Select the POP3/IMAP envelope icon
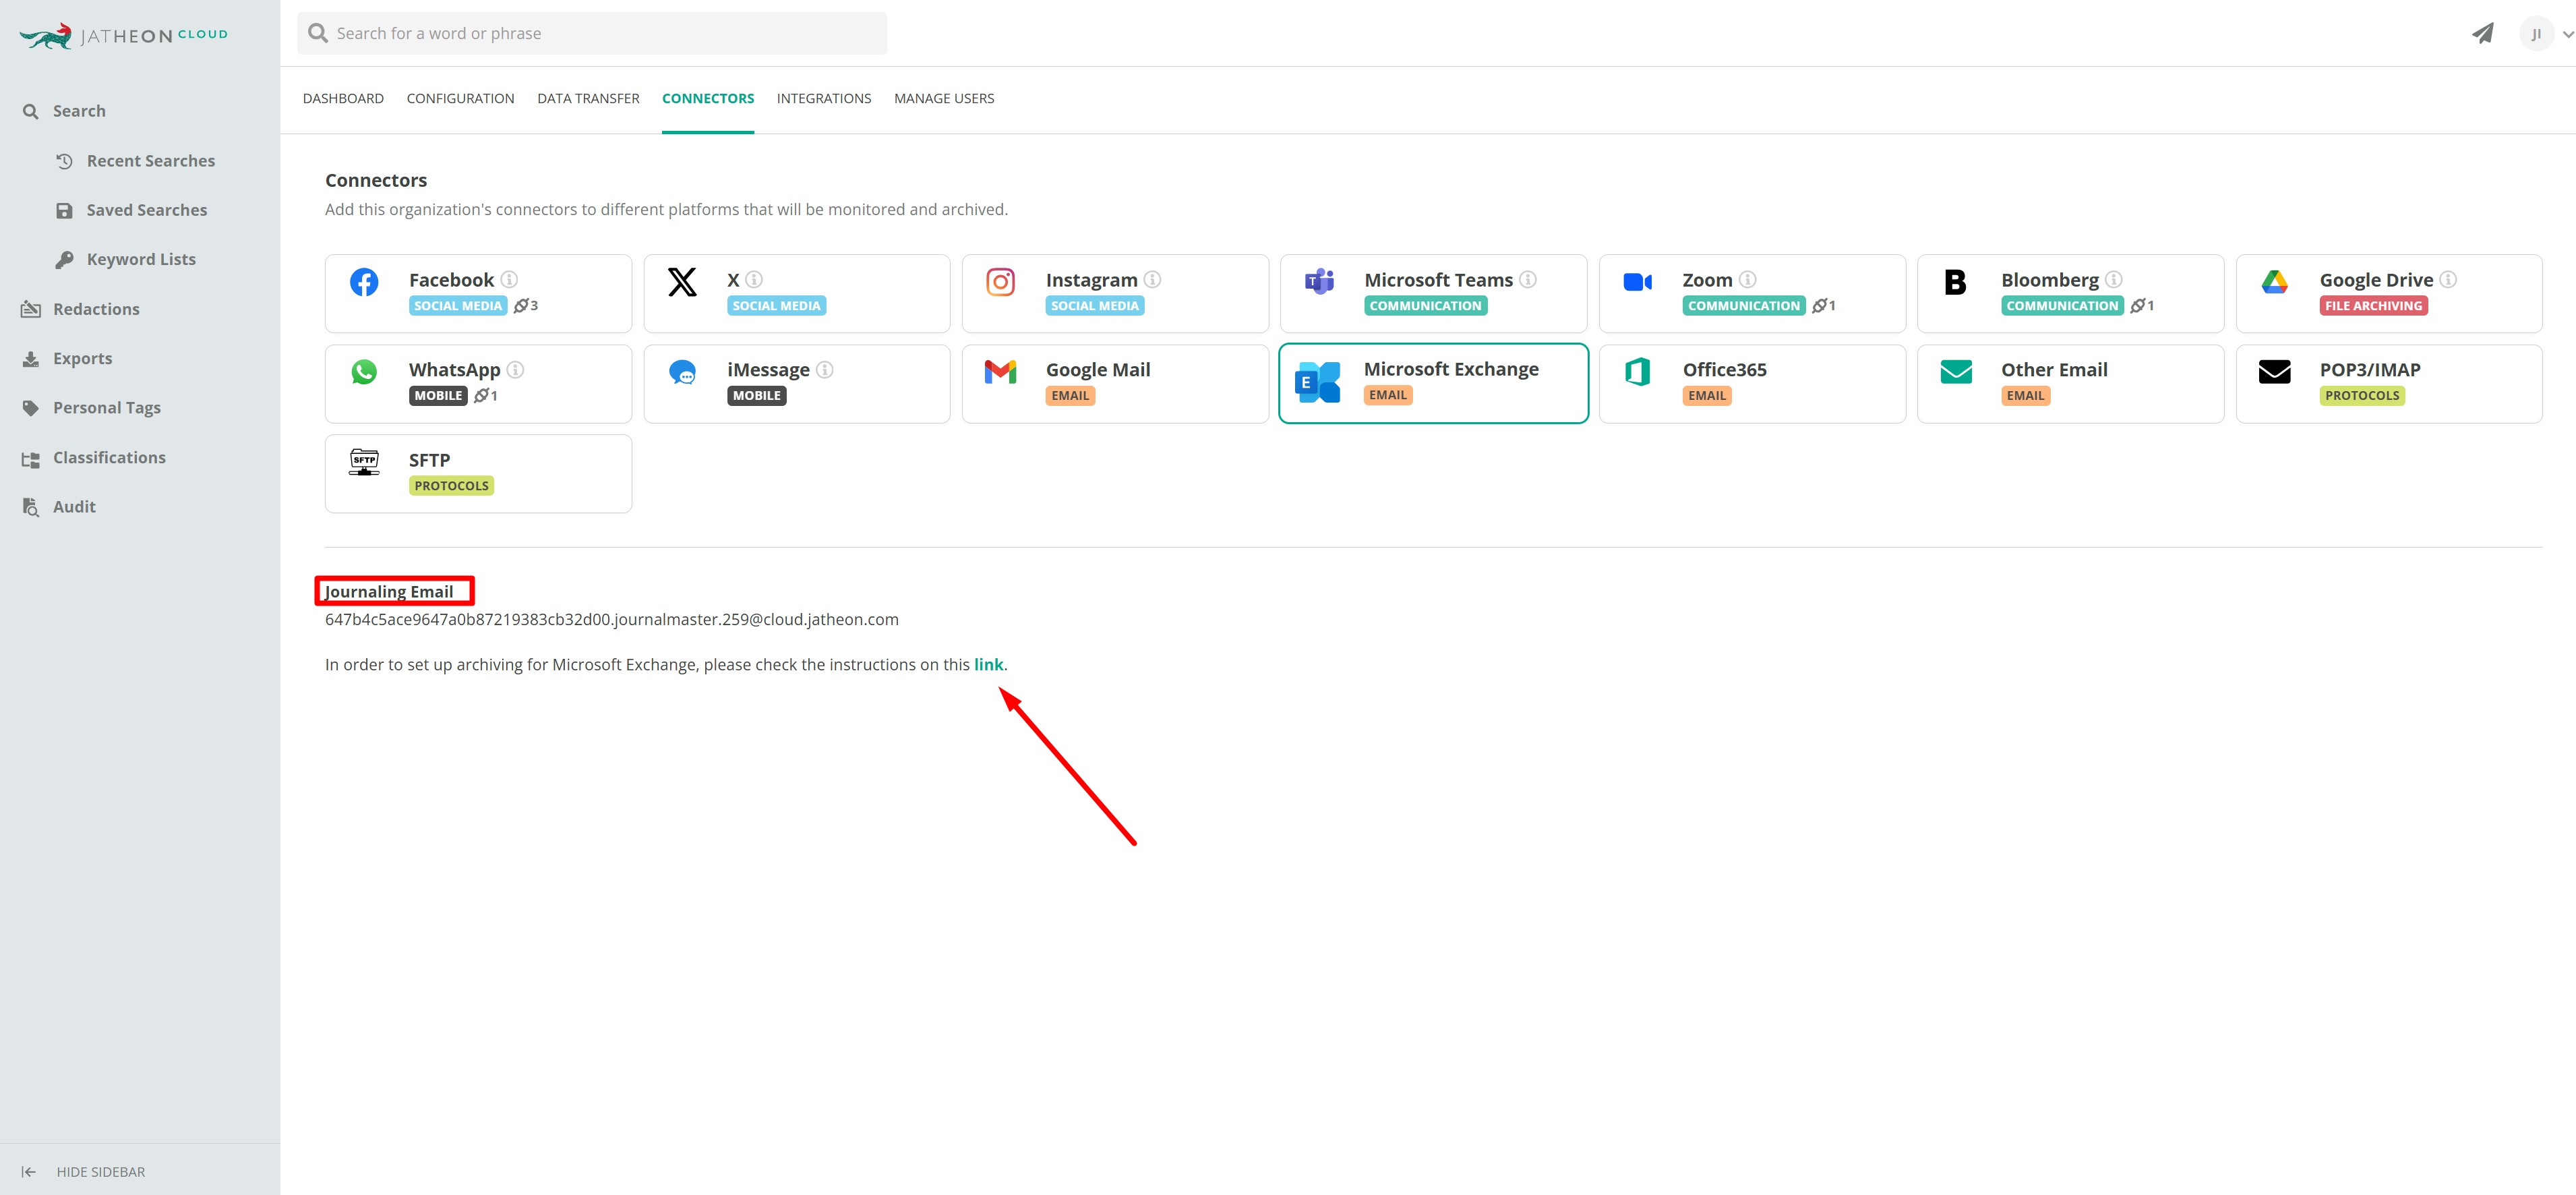The image size is (2576, 1195). point(2274,372)
